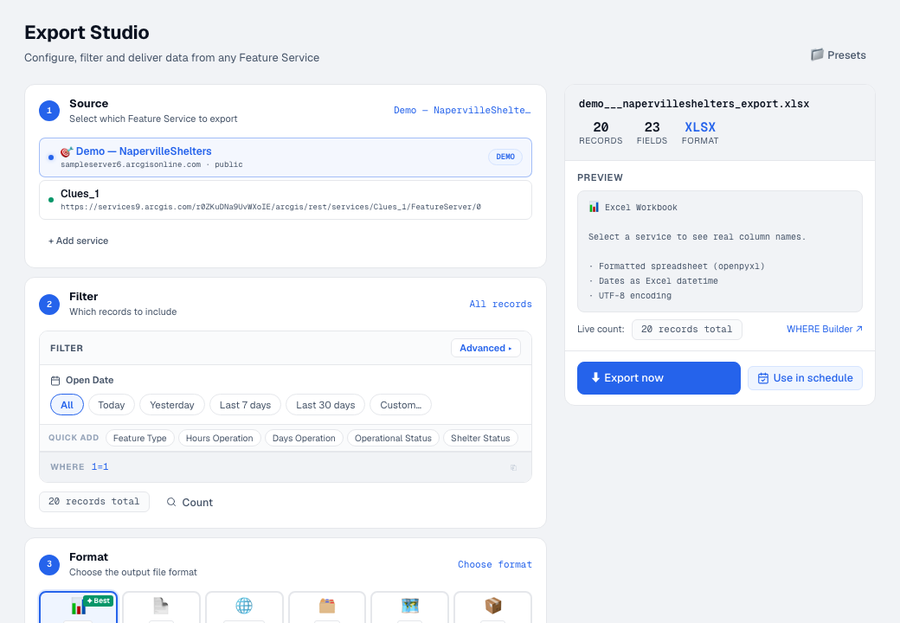900x623 pixels.
Task: Click the WHERE 1=1 clause field
Action: pyautogui.click(x=285, y=467)
